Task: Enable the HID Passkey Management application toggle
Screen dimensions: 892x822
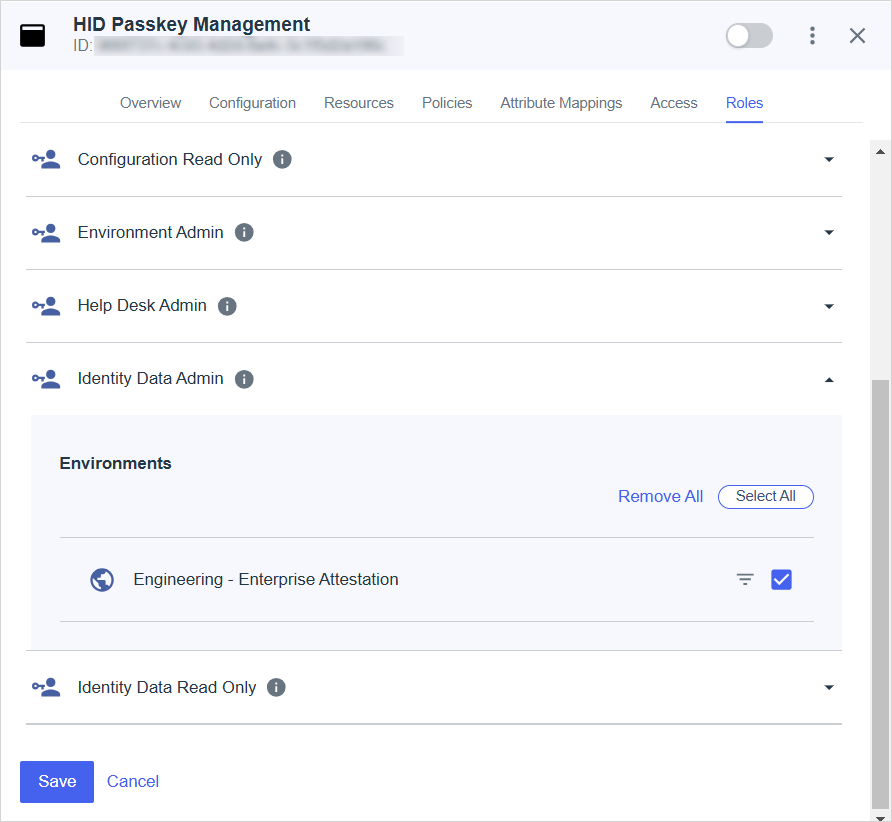Action: 749,36
